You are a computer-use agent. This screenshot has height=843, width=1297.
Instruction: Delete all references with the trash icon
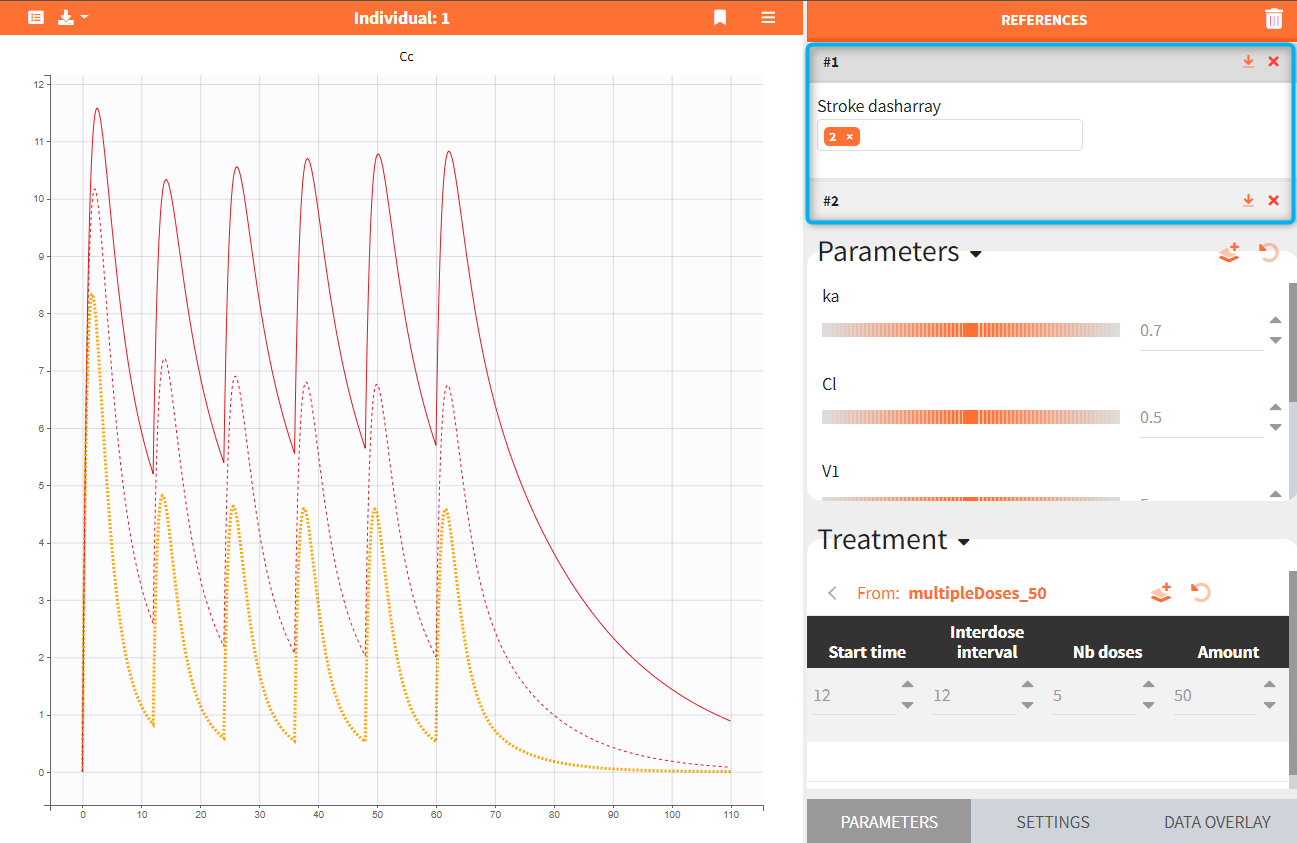point(1273,19)
